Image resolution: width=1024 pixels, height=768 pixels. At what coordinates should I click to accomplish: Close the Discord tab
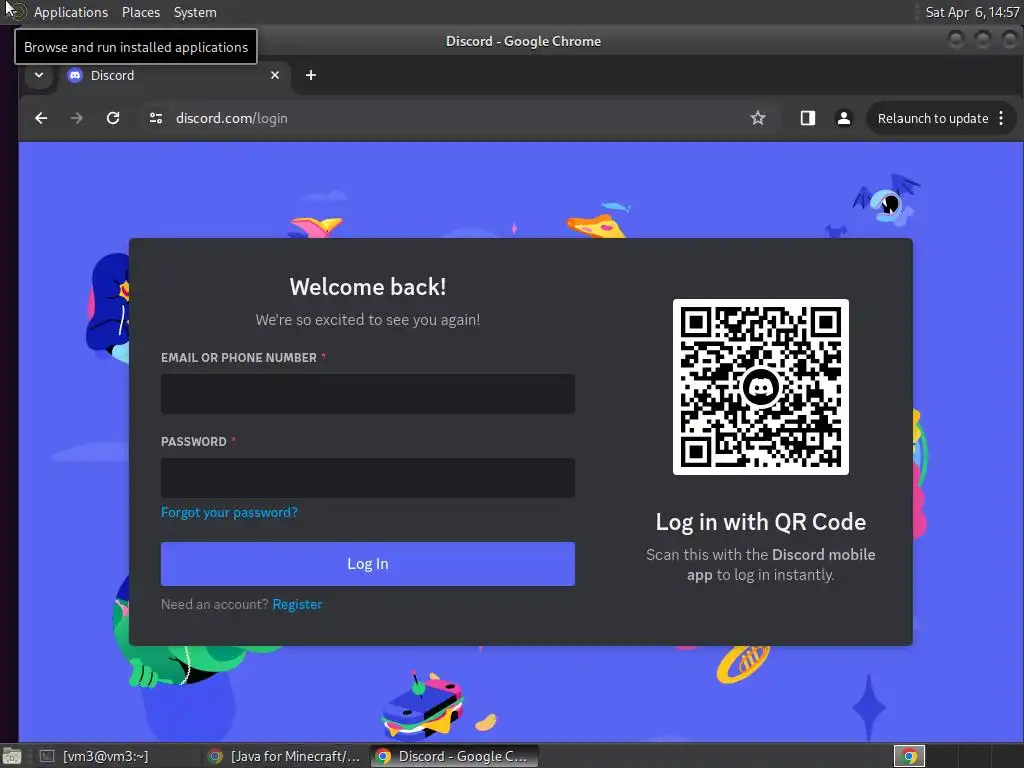pos(275,75)
